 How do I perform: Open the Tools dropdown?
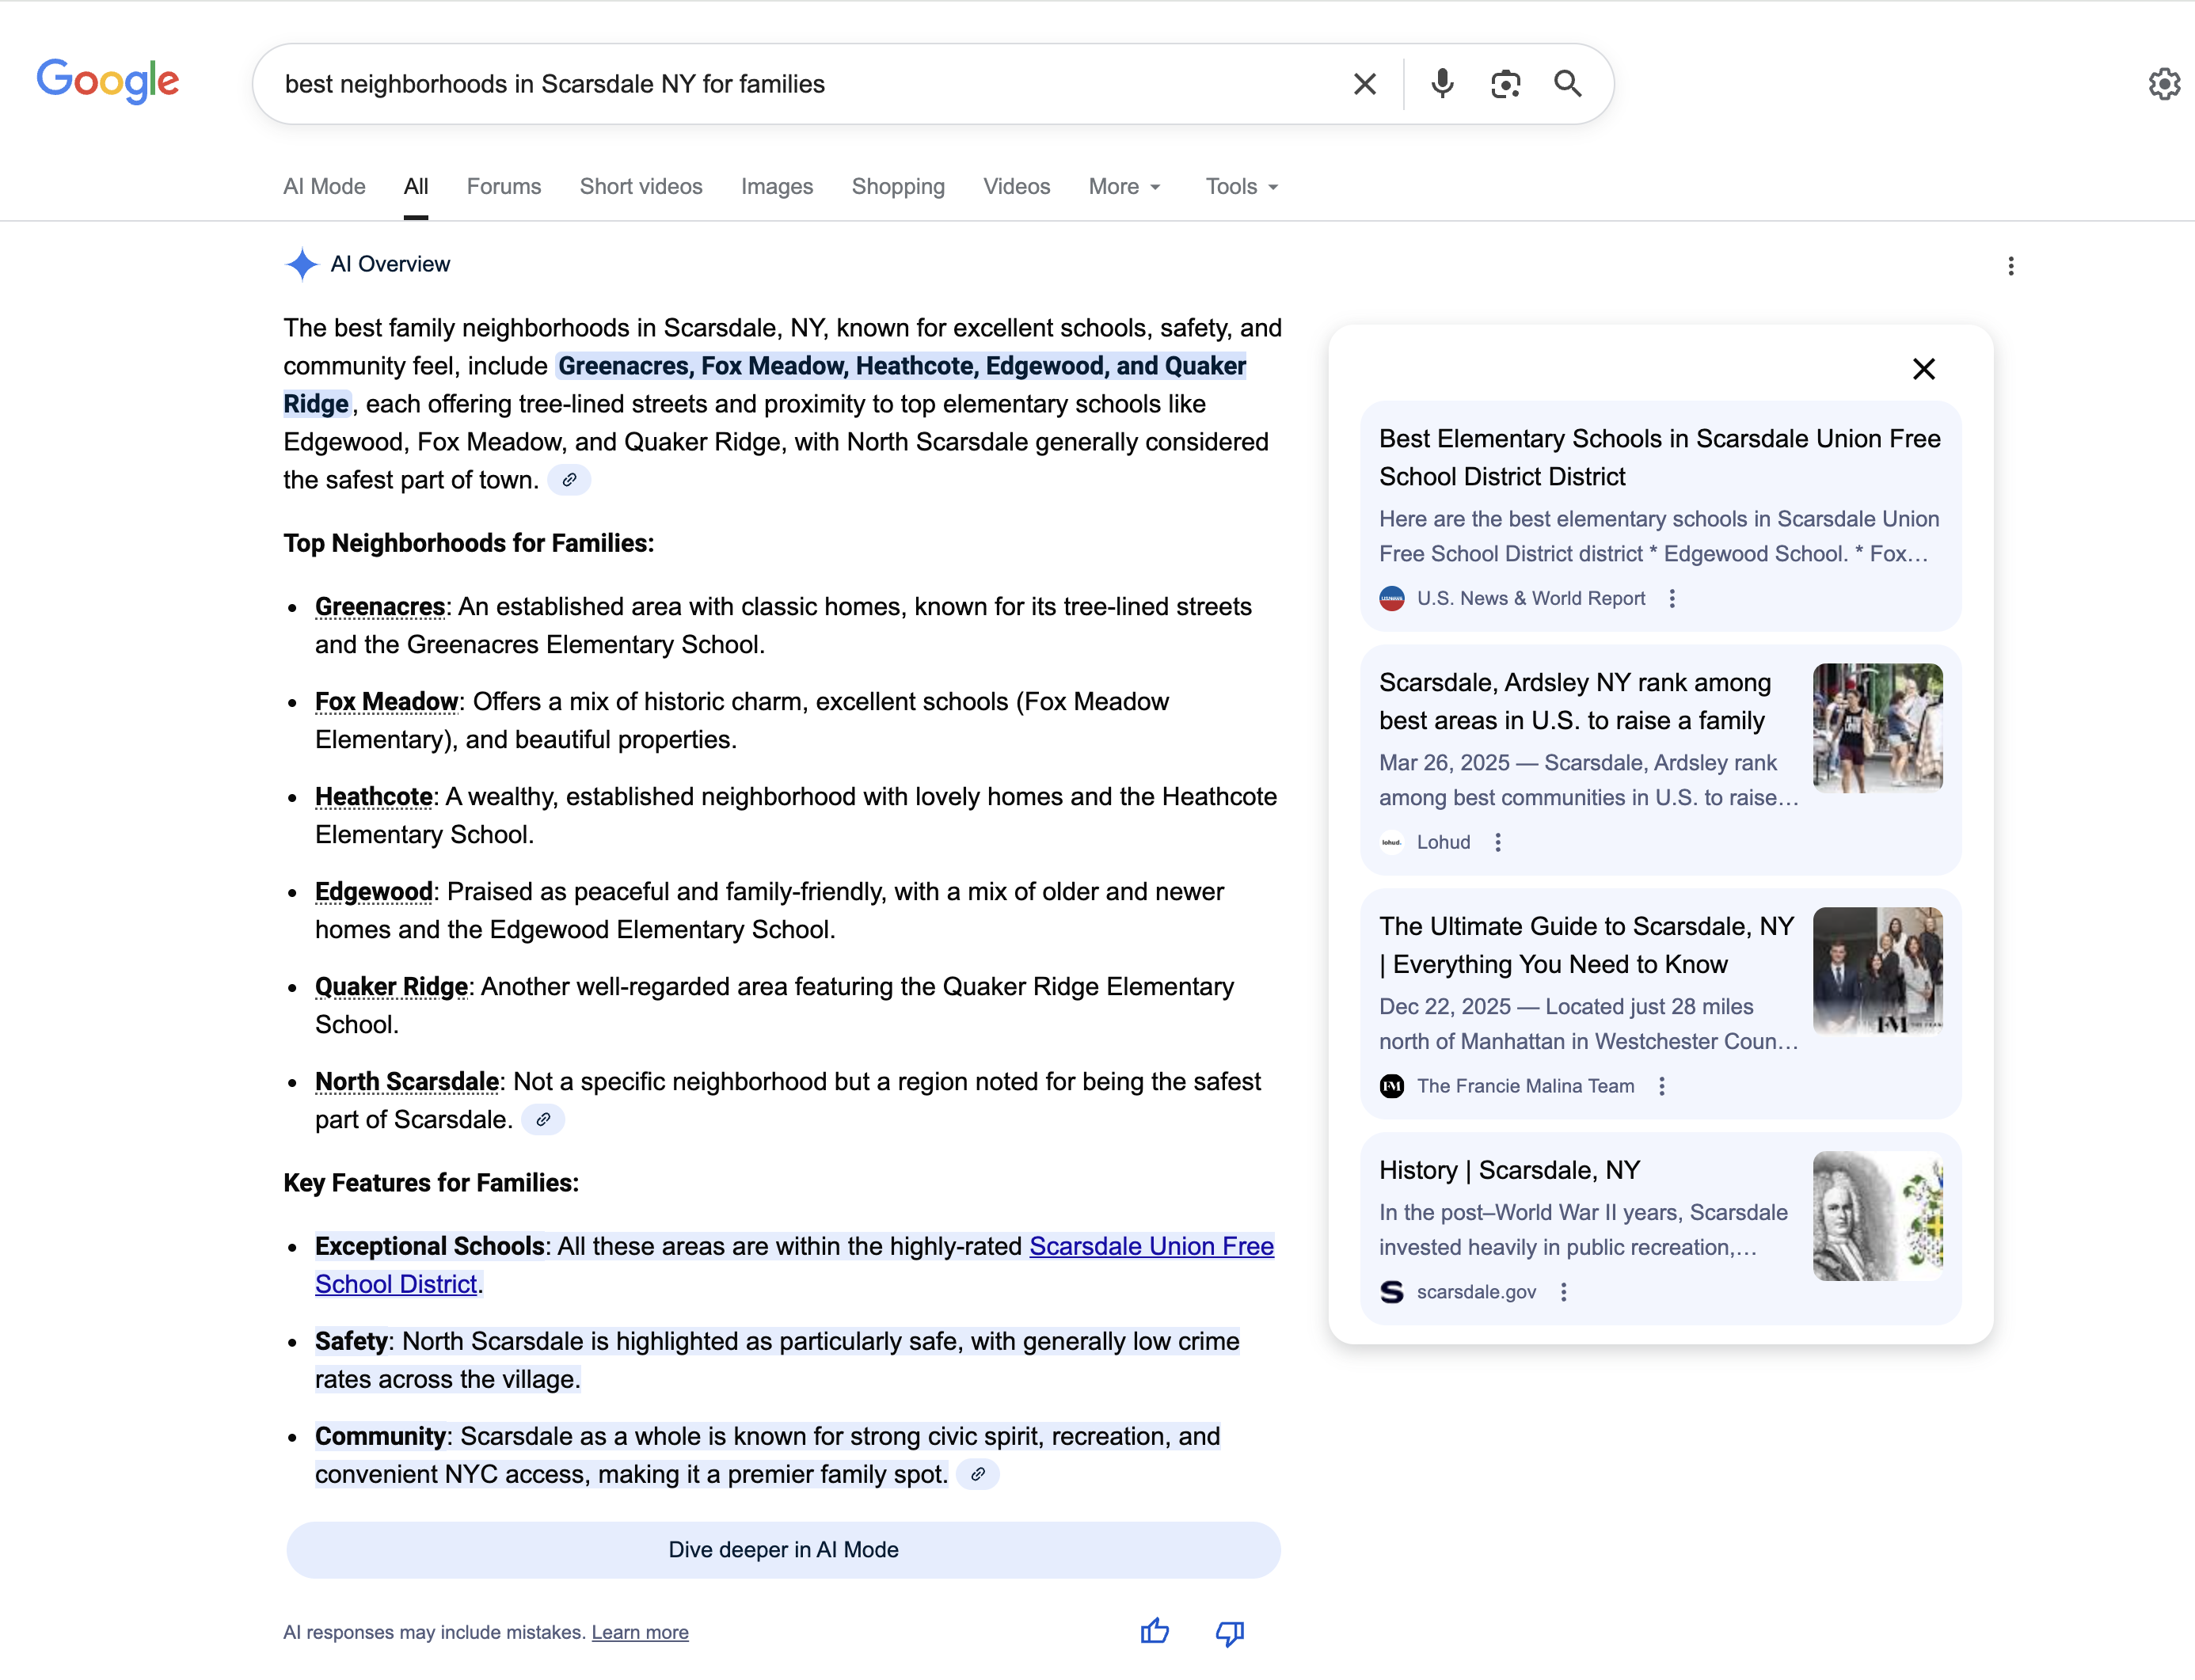click(x=1241, y=187)
